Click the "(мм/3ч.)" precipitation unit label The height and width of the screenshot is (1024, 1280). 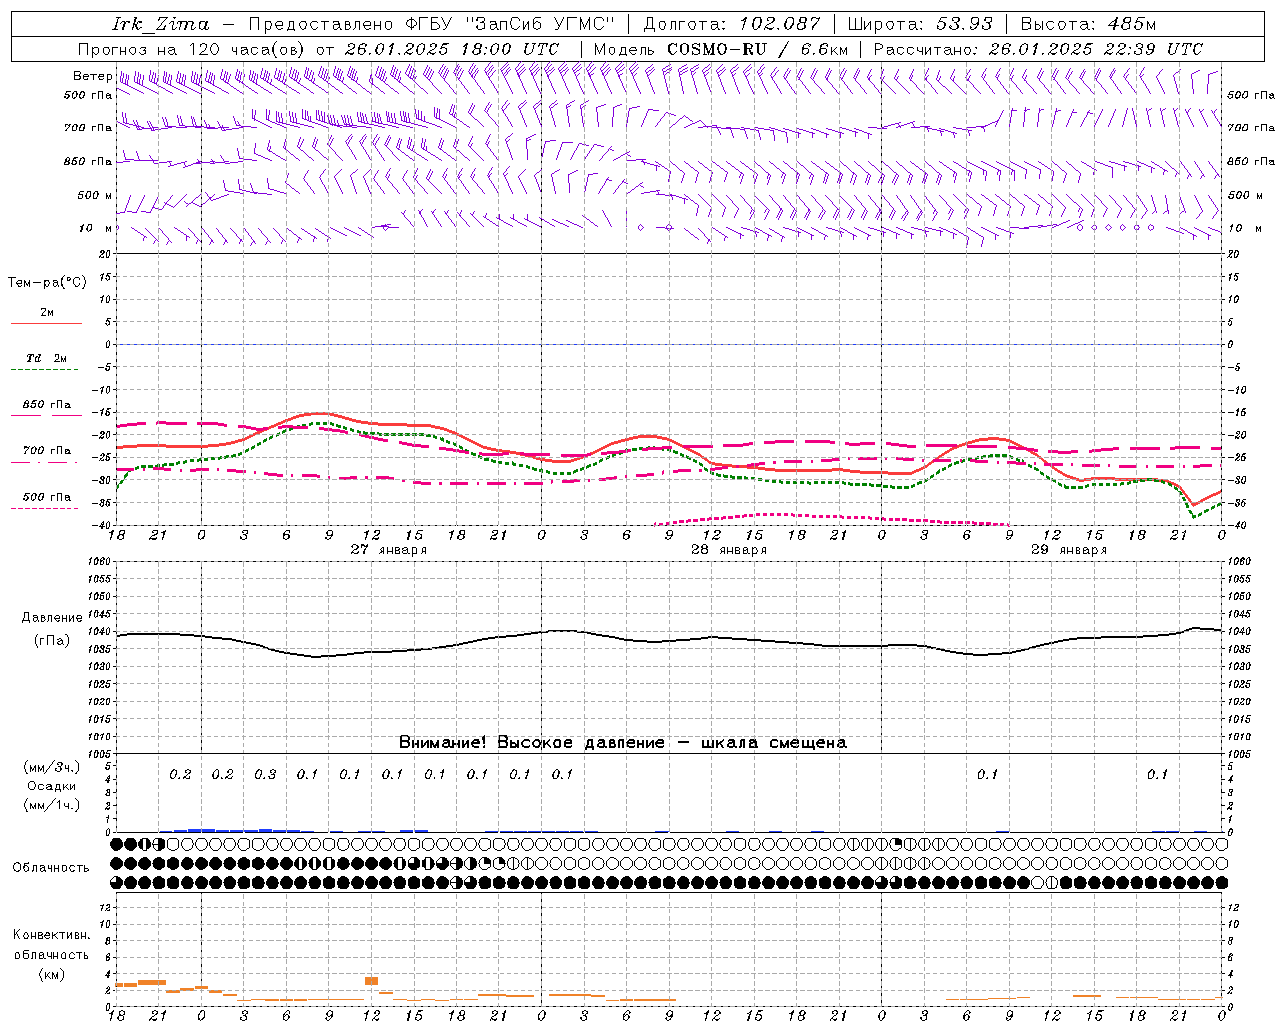[x=52, y=767]
